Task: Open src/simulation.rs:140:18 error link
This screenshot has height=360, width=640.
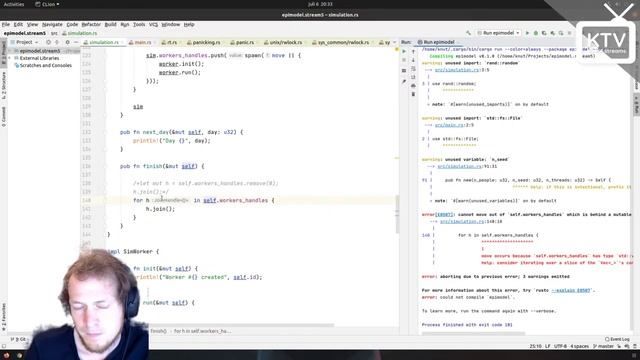Action: [x=462, y=222]
